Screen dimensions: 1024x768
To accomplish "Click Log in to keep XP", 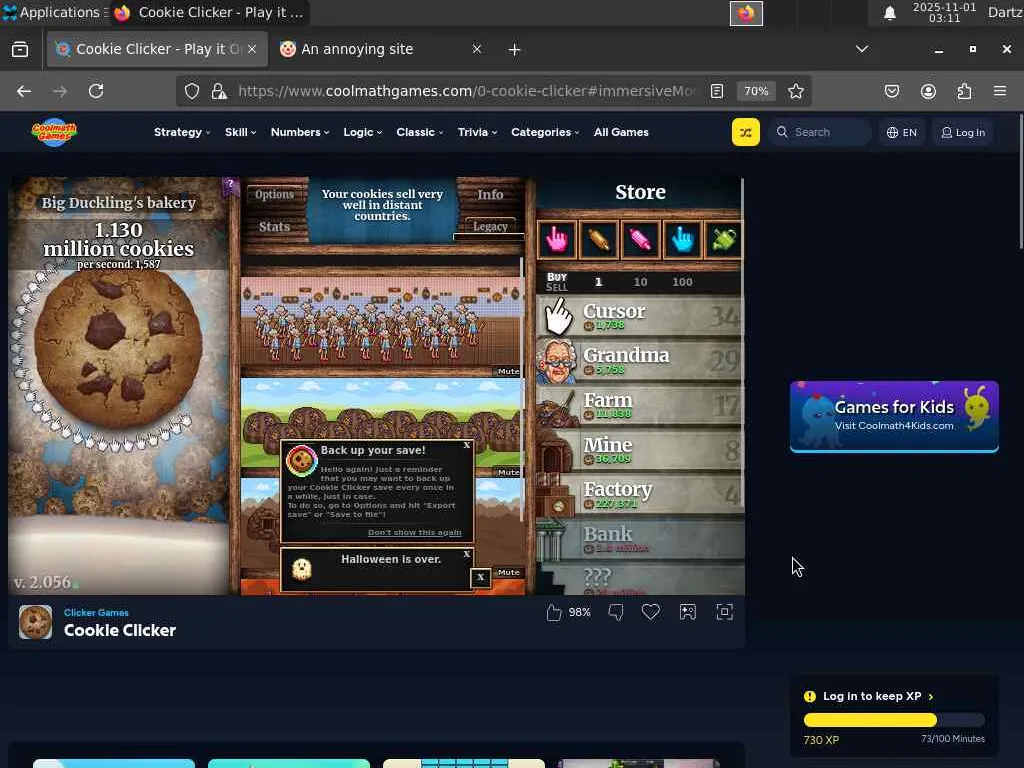I will [x=872, y=696].
